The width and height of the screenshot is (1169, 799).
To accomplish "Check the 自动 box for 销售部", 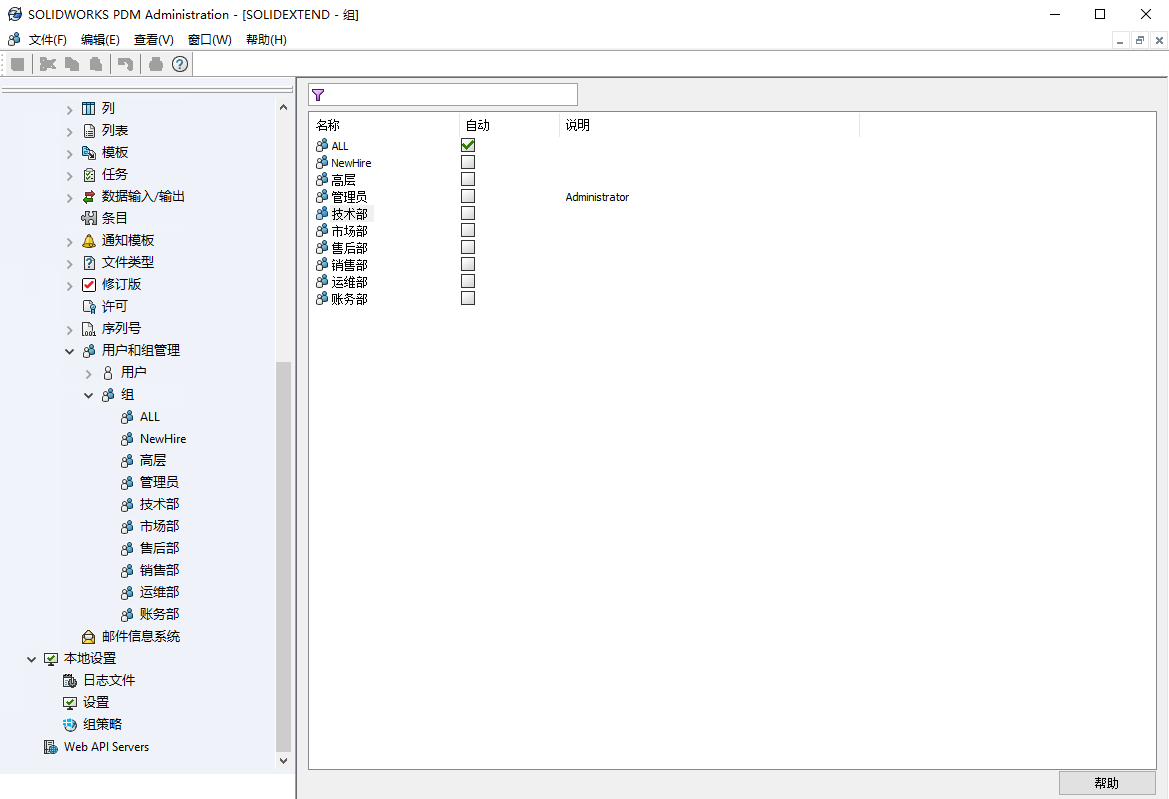I will (x=467, y=263).
